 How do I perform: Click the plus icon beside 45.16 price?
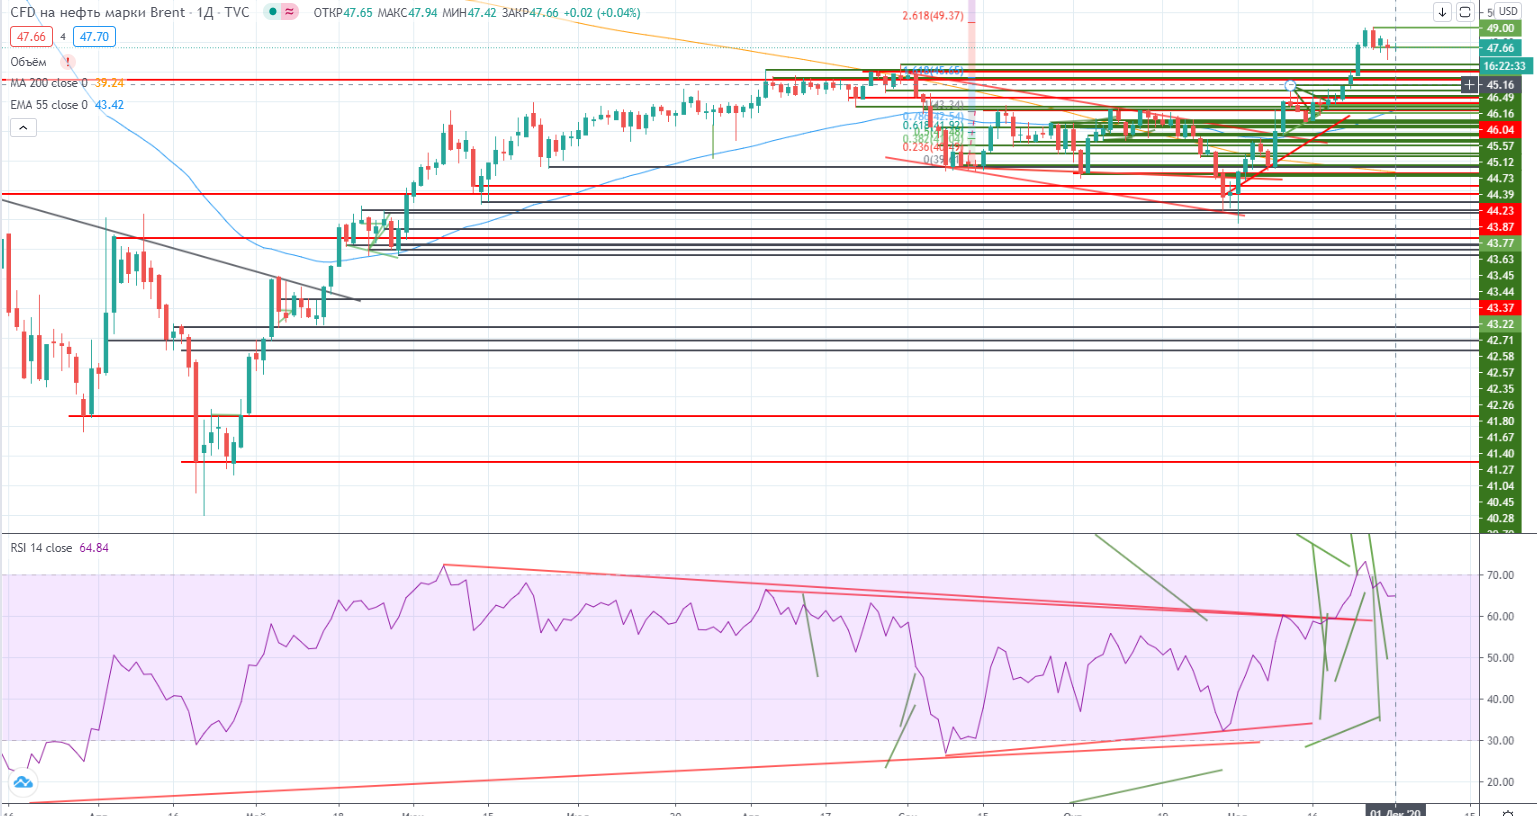(x=1469, y=85)
